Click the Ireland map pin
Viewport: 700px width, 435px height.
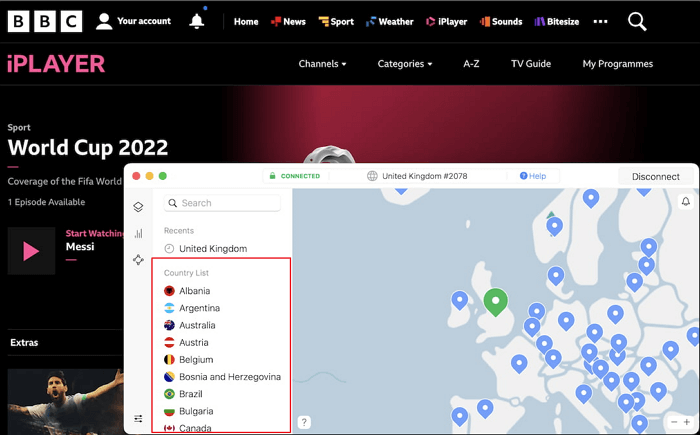[460, 300]
